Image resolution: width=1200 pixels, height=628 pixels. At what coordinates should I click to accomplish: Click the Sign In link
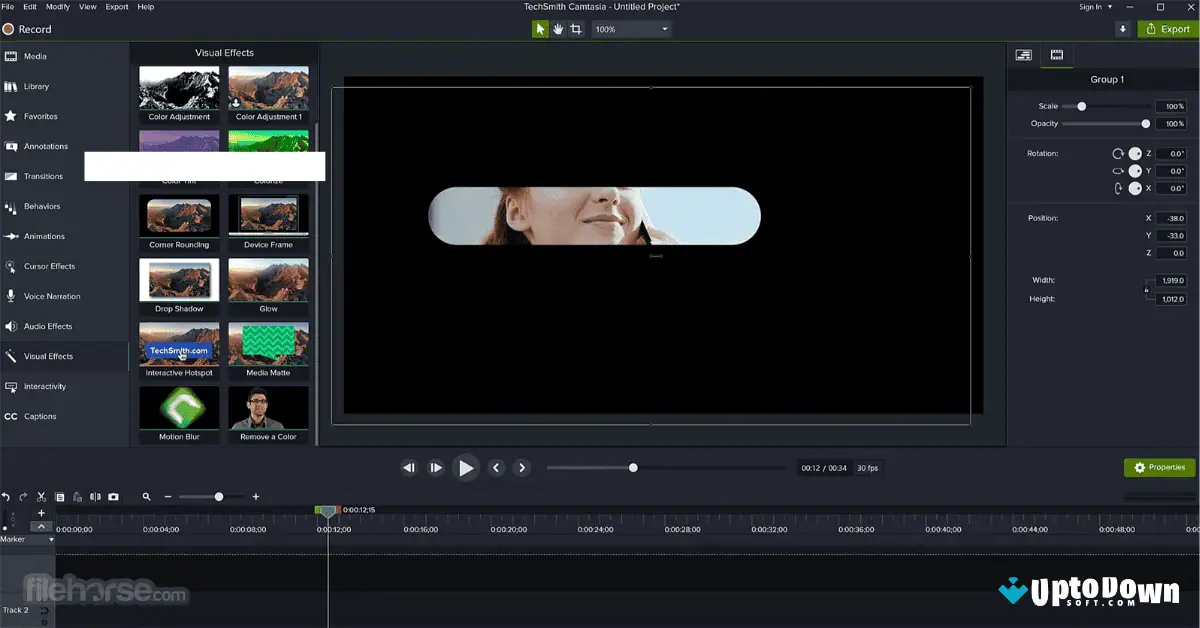coord(1090,6)
